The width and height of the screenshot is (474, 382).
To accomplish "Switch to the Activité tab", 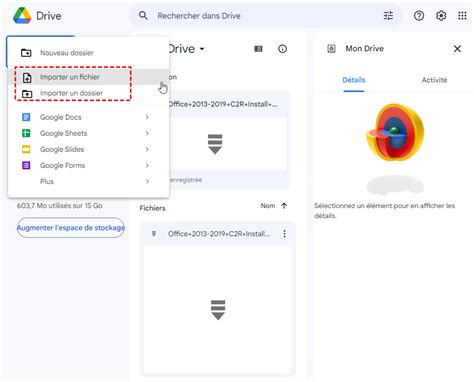I will pos(434,80).
